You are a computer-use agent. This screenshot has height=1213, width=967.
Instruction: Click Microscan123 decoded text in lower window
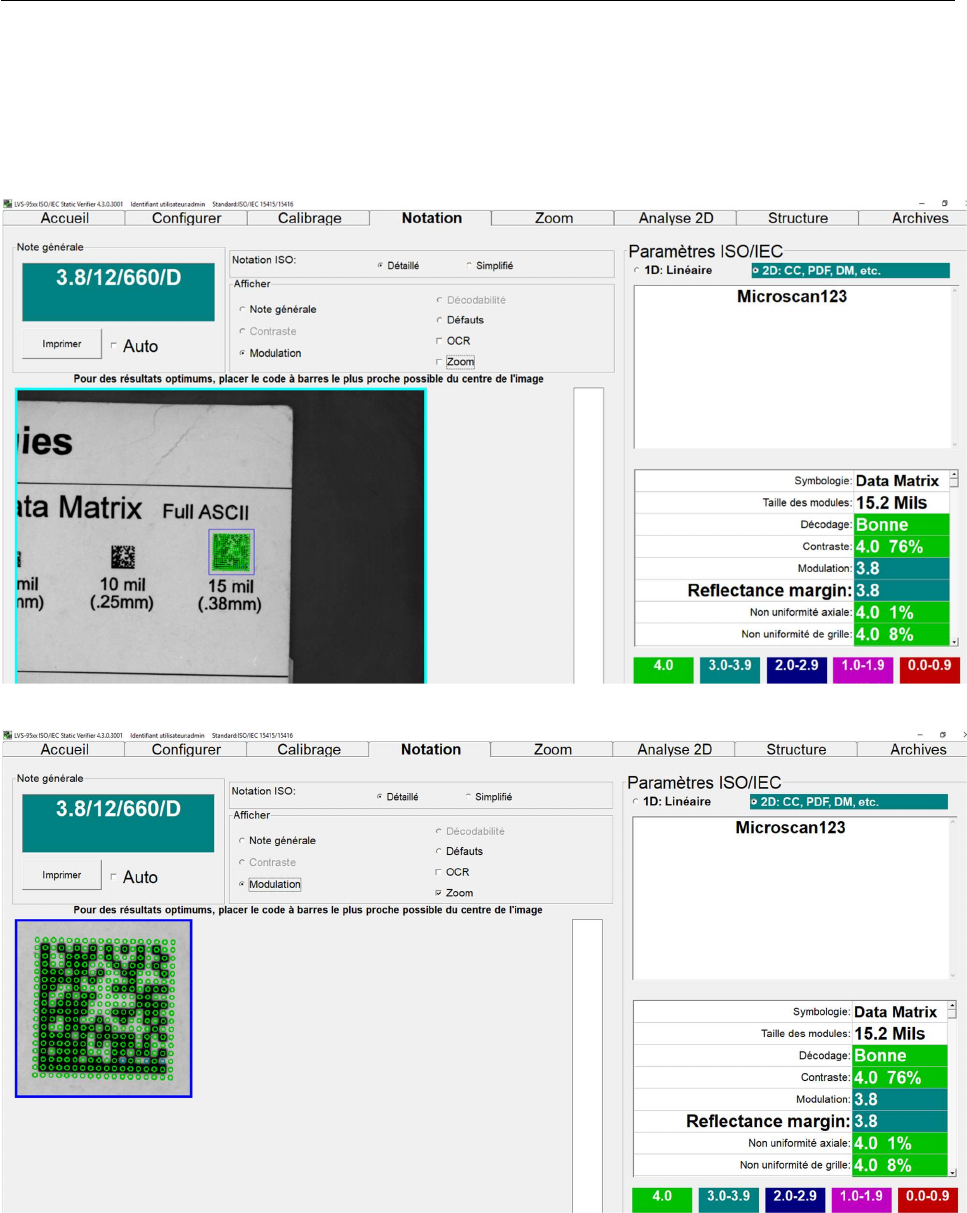(x=791, y=828)
